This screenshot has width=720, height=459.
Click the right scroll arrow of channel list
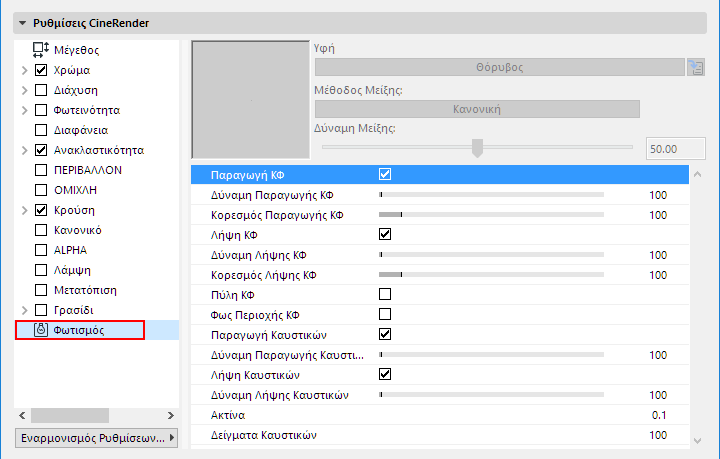pyautogui.click(x=172, y=414)
